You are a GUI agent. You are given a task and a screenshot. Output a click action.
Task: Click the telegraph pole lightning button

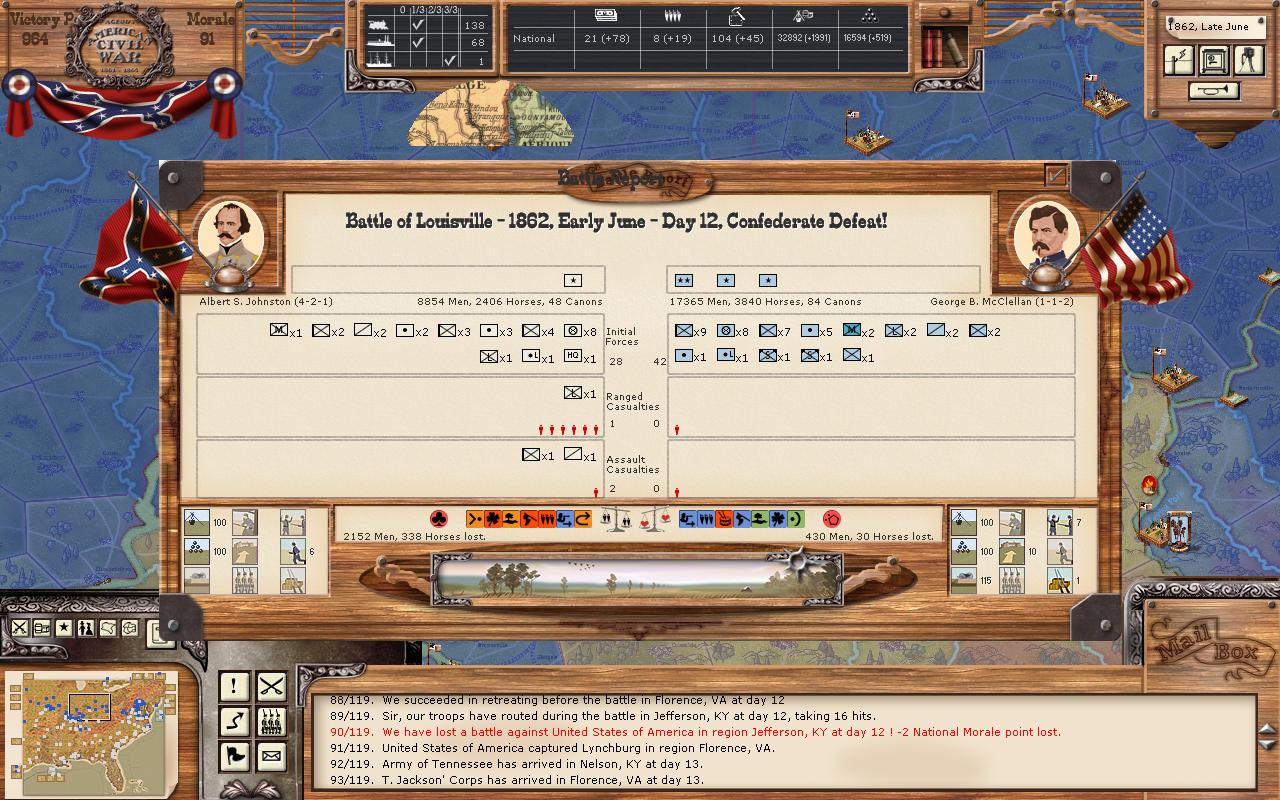point(1180,61)
